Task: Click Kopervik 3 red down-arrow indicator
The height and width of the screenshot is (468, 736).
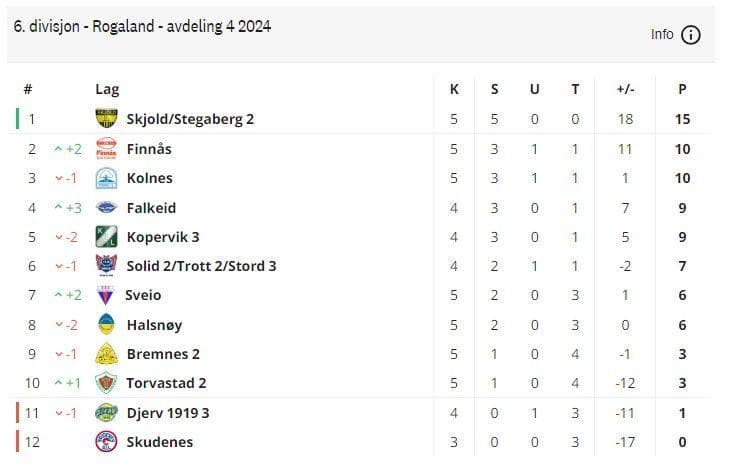Action: point(58,237)
